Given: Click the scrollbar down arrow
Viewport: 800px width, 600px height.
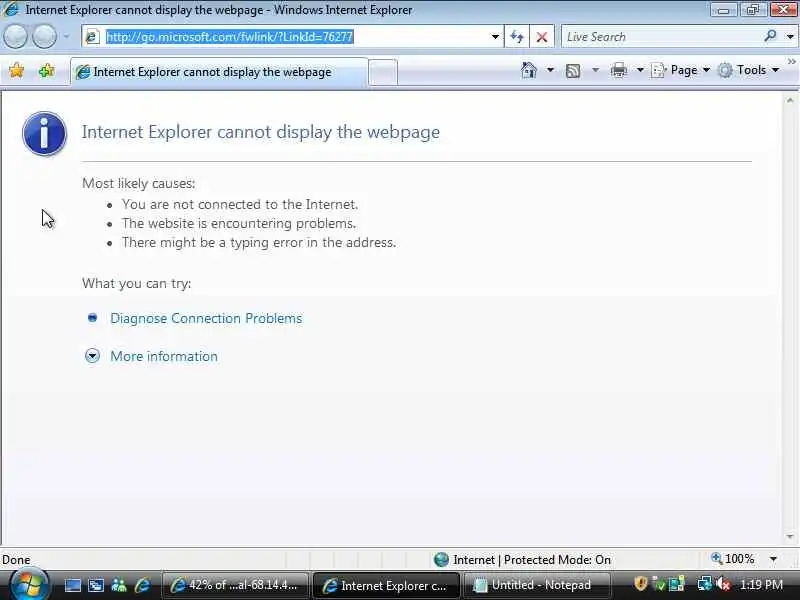Looking at the screenshot, I should pos(790,536).
